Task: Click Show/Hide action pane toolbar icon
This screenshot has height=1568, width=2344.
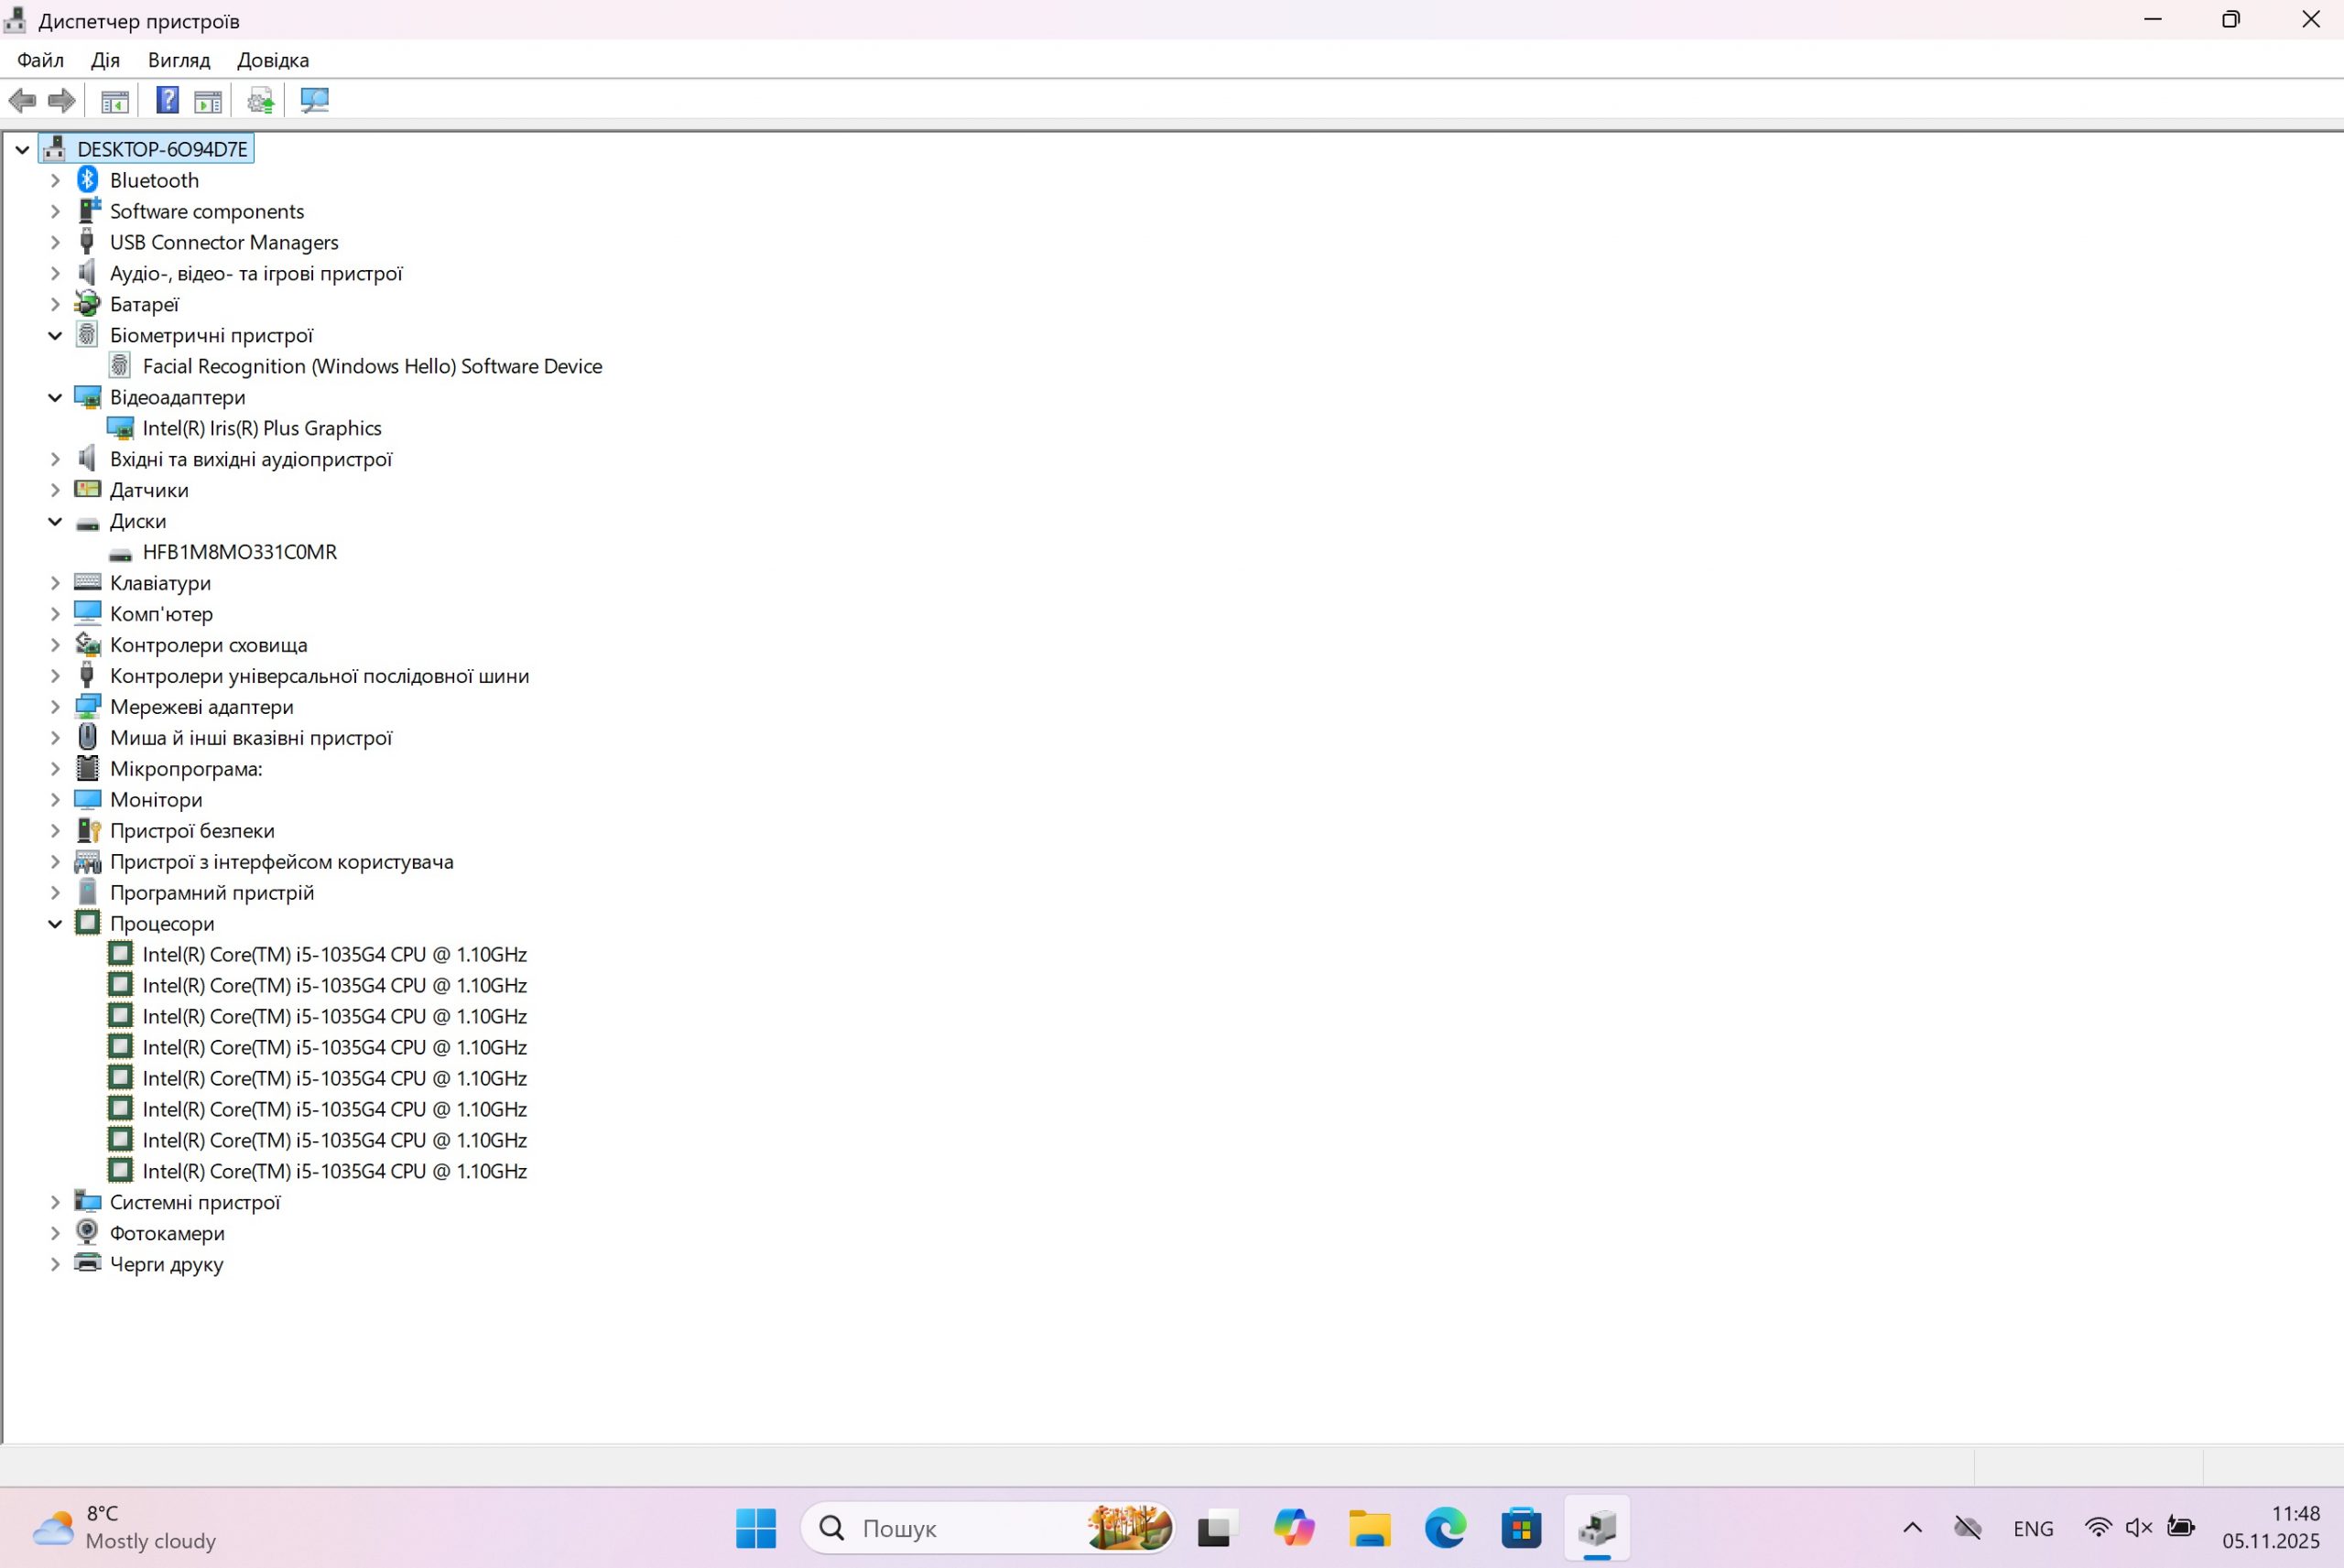Action: coord(208,100)
